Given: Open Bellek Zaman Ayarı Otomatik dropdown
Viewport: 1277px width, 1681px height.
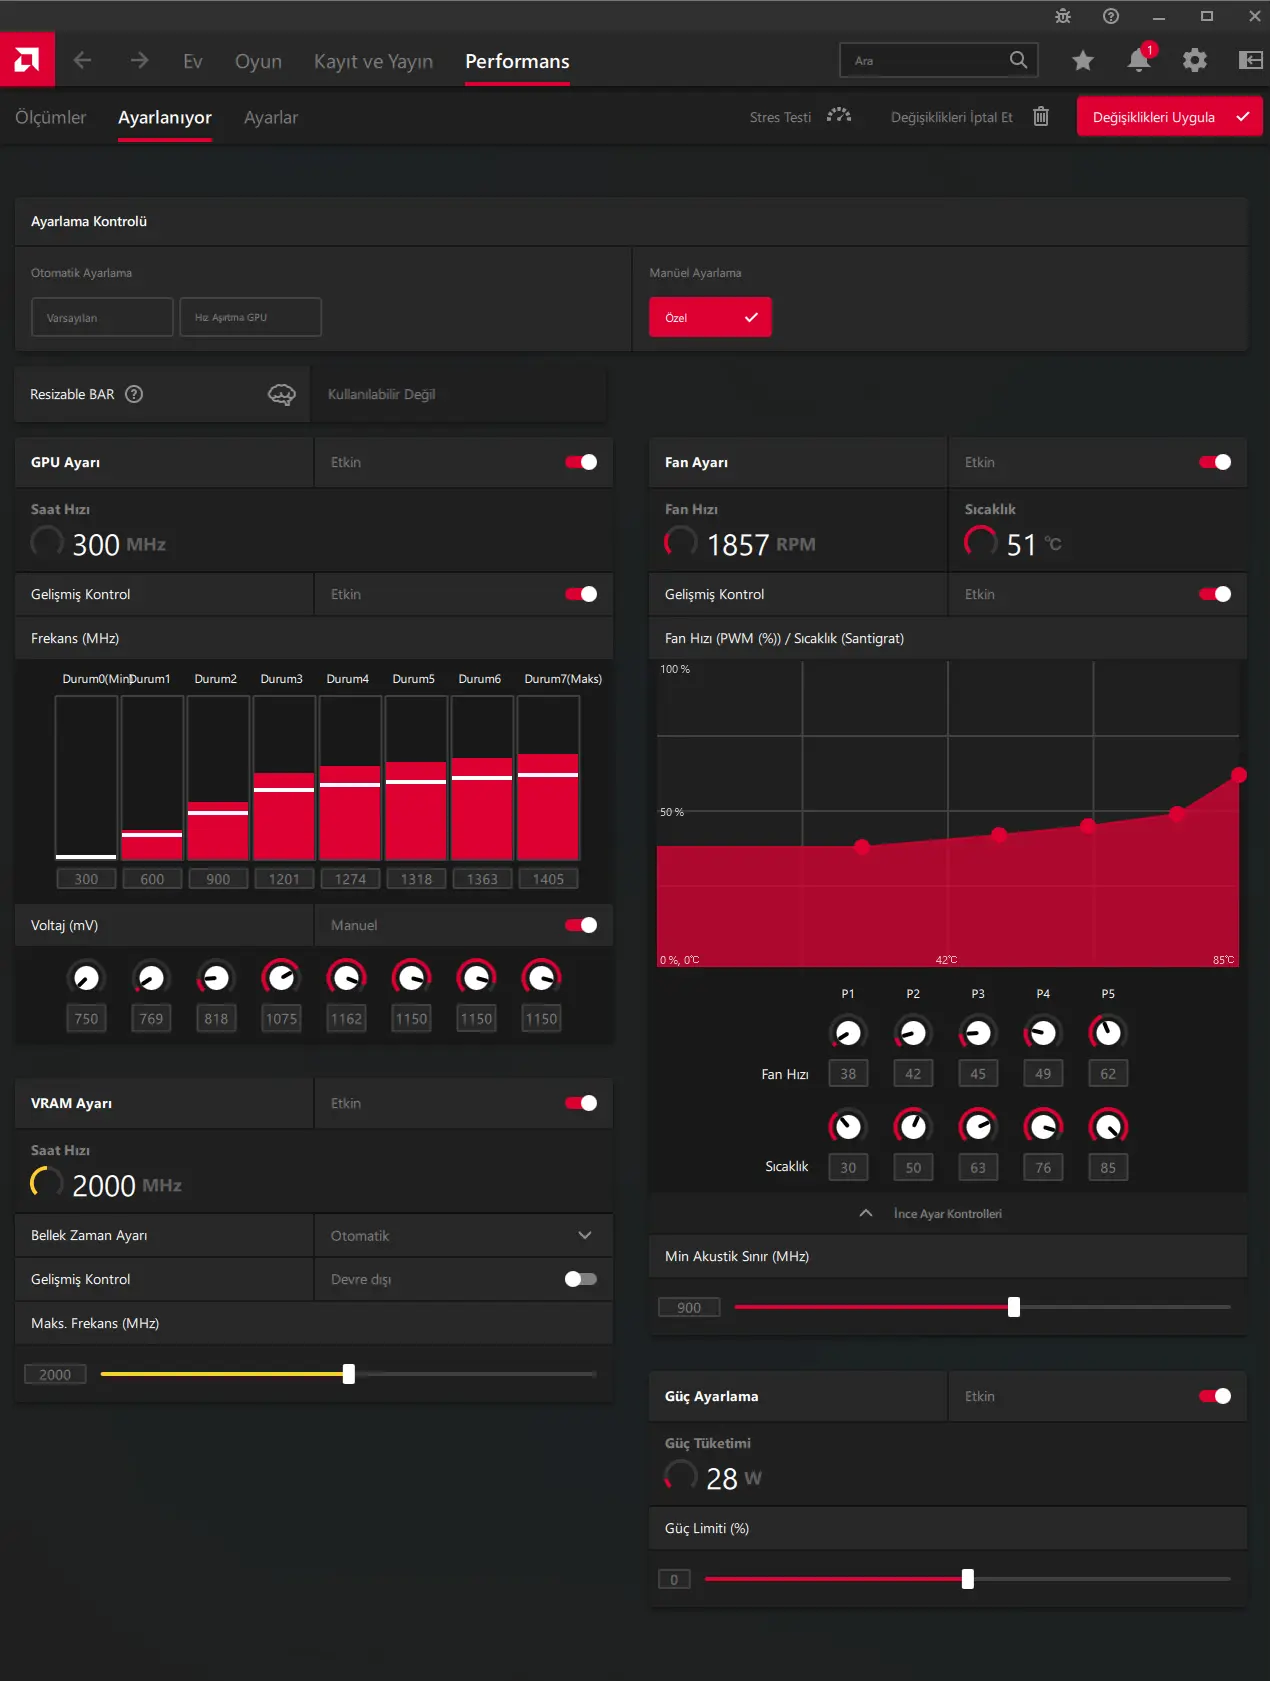Looking at the screenshot, I should (x=463, y=1236).
